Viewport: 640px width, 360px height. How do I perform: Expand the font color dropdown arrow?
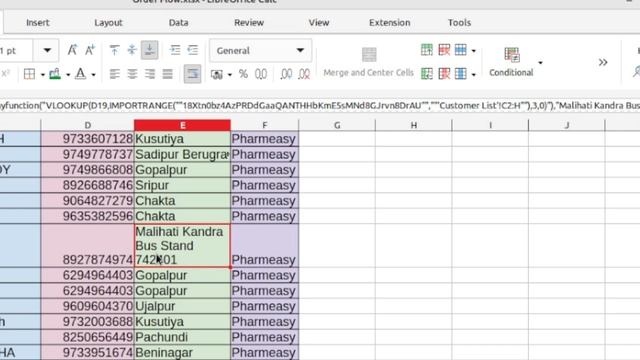coord(93,75)
